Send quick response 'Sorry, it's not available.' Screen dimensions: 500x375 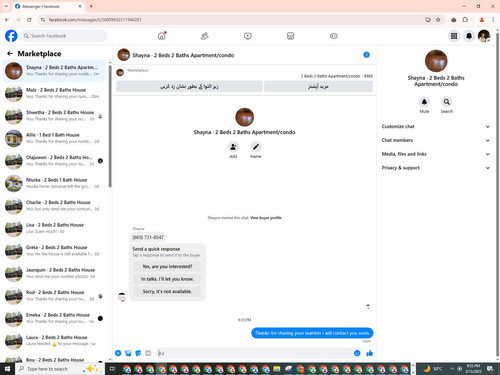(x=167, y=291)
